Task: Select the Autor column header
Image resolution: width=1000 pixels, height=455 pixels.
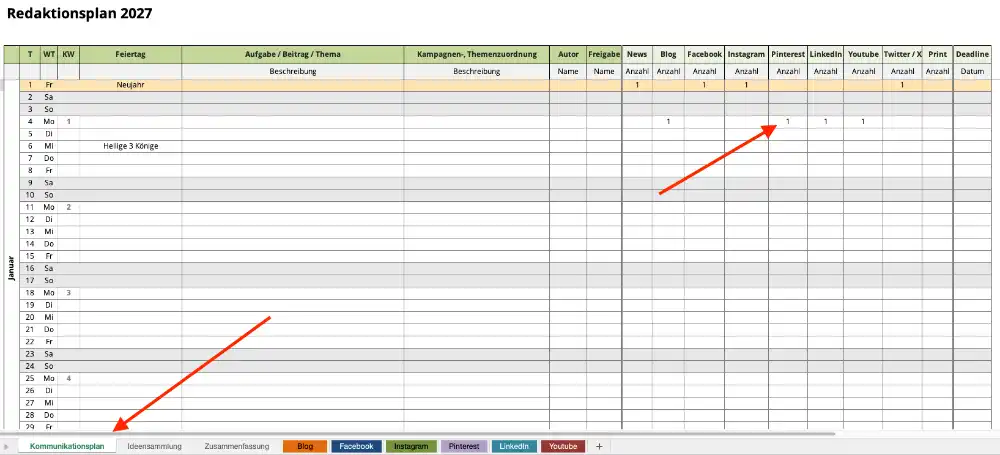Action: tap(568, 54)
